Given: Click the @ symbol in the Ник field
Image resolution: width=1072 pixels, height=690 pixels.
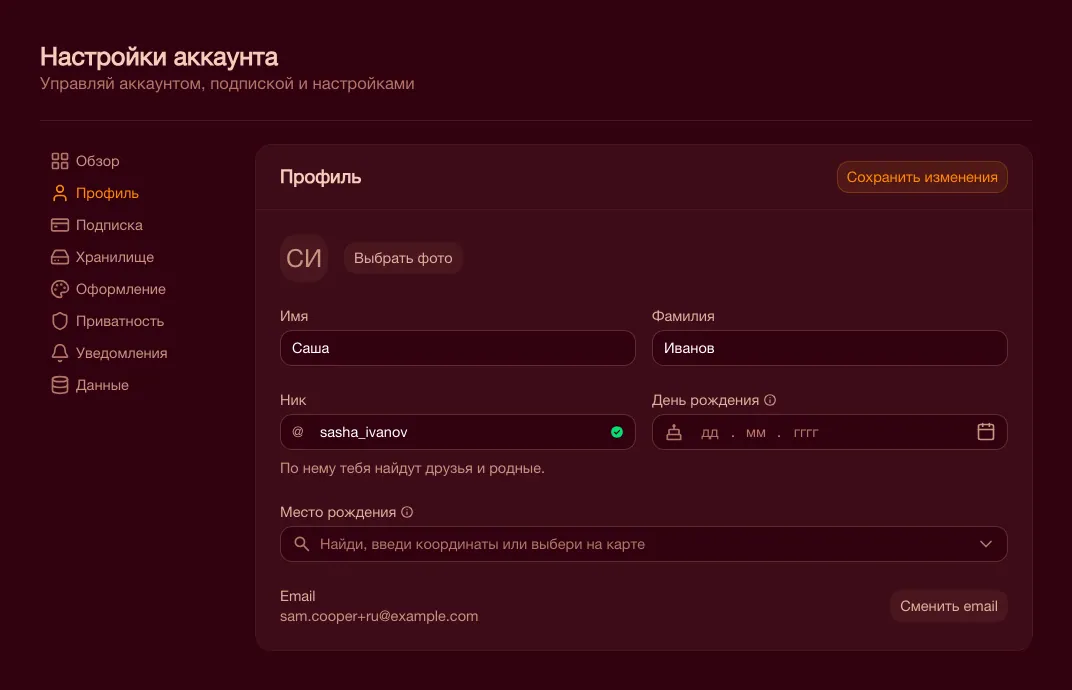Looking at the screenshot, I should pos(297,432).
